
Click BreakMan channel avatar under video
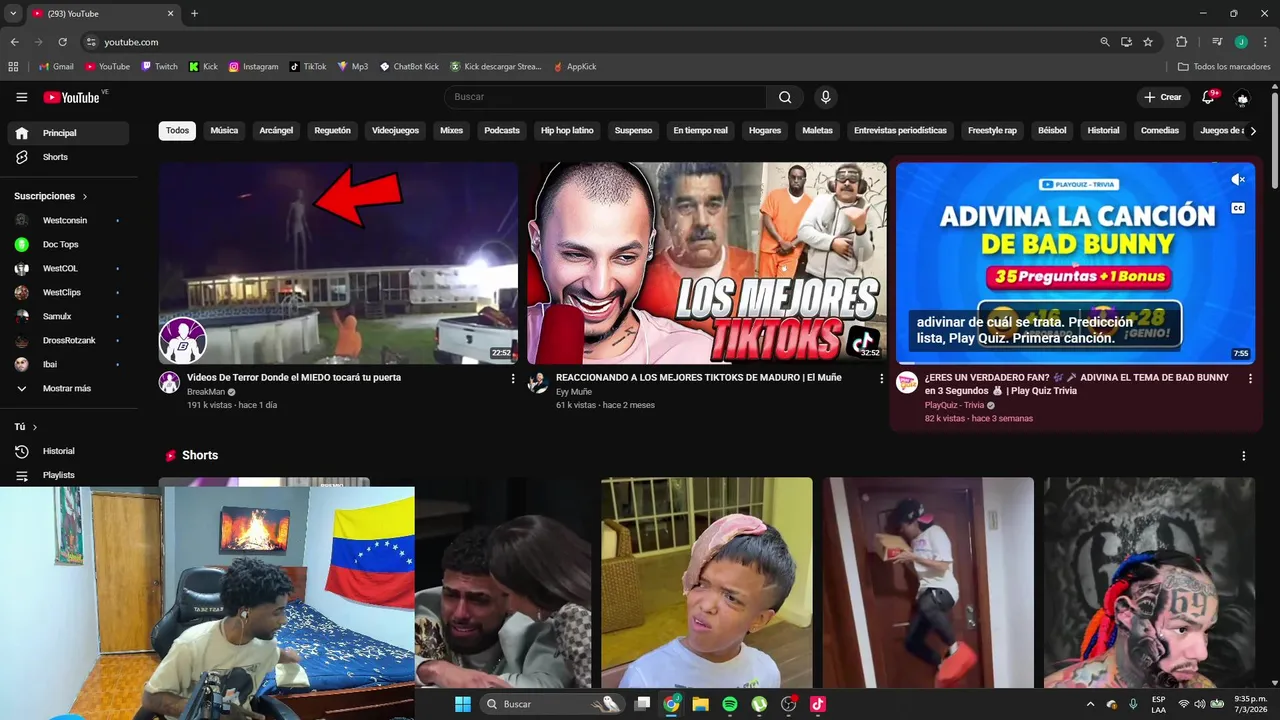tap(169, 382)
